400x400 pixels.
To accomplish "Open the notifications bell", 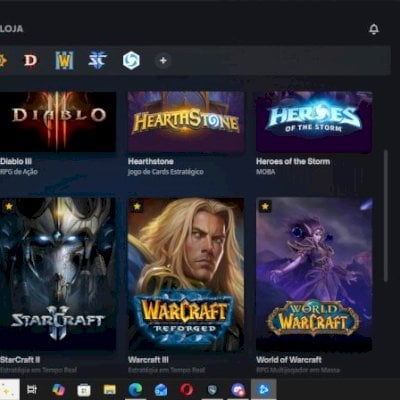I will coord(374,29).
